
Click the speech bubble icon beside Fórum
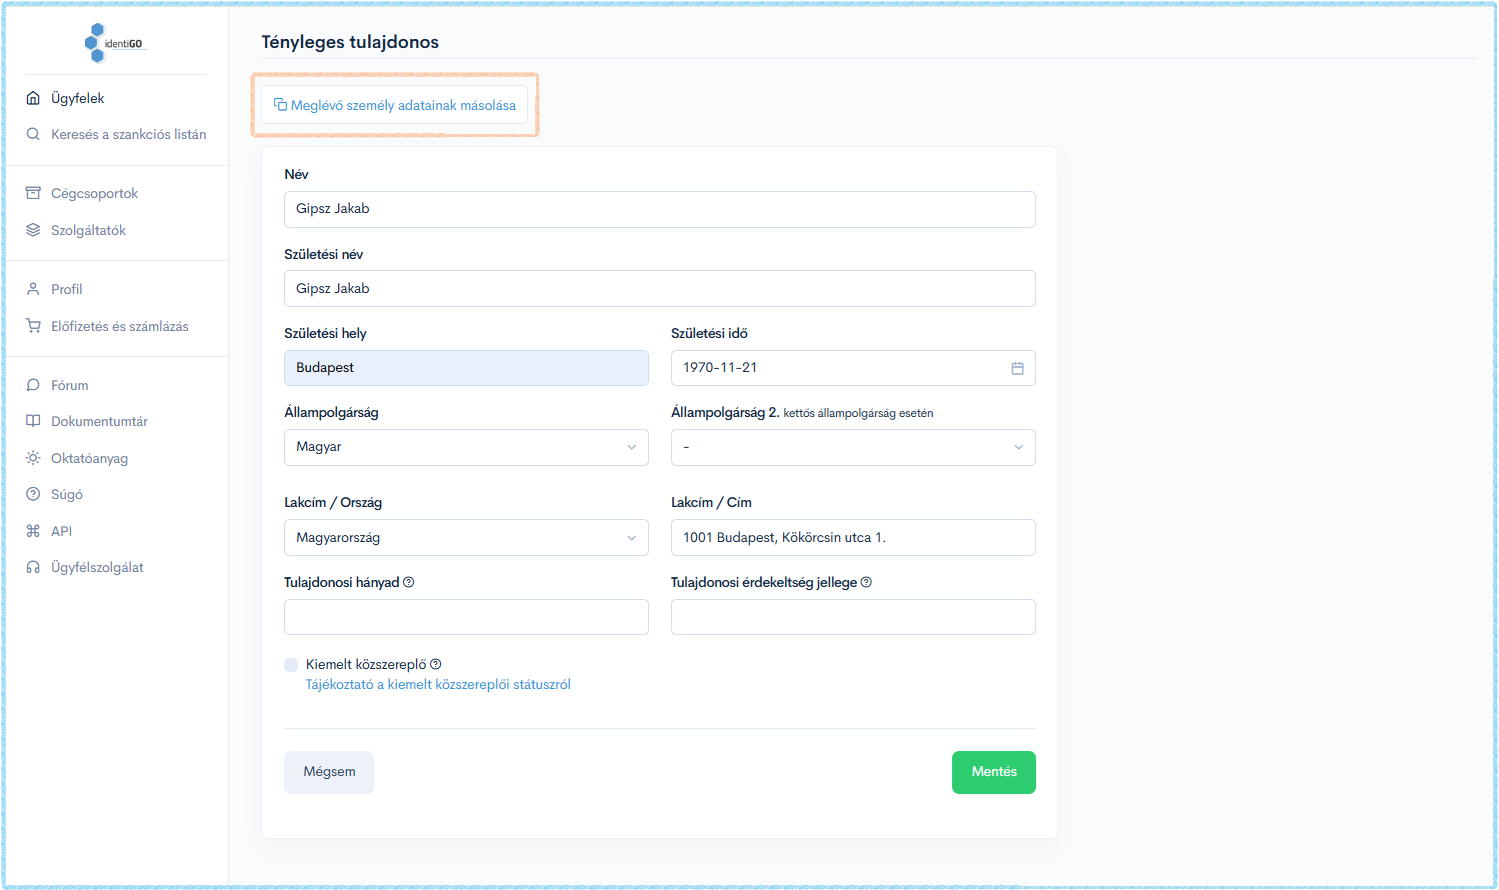click(33, 385)
